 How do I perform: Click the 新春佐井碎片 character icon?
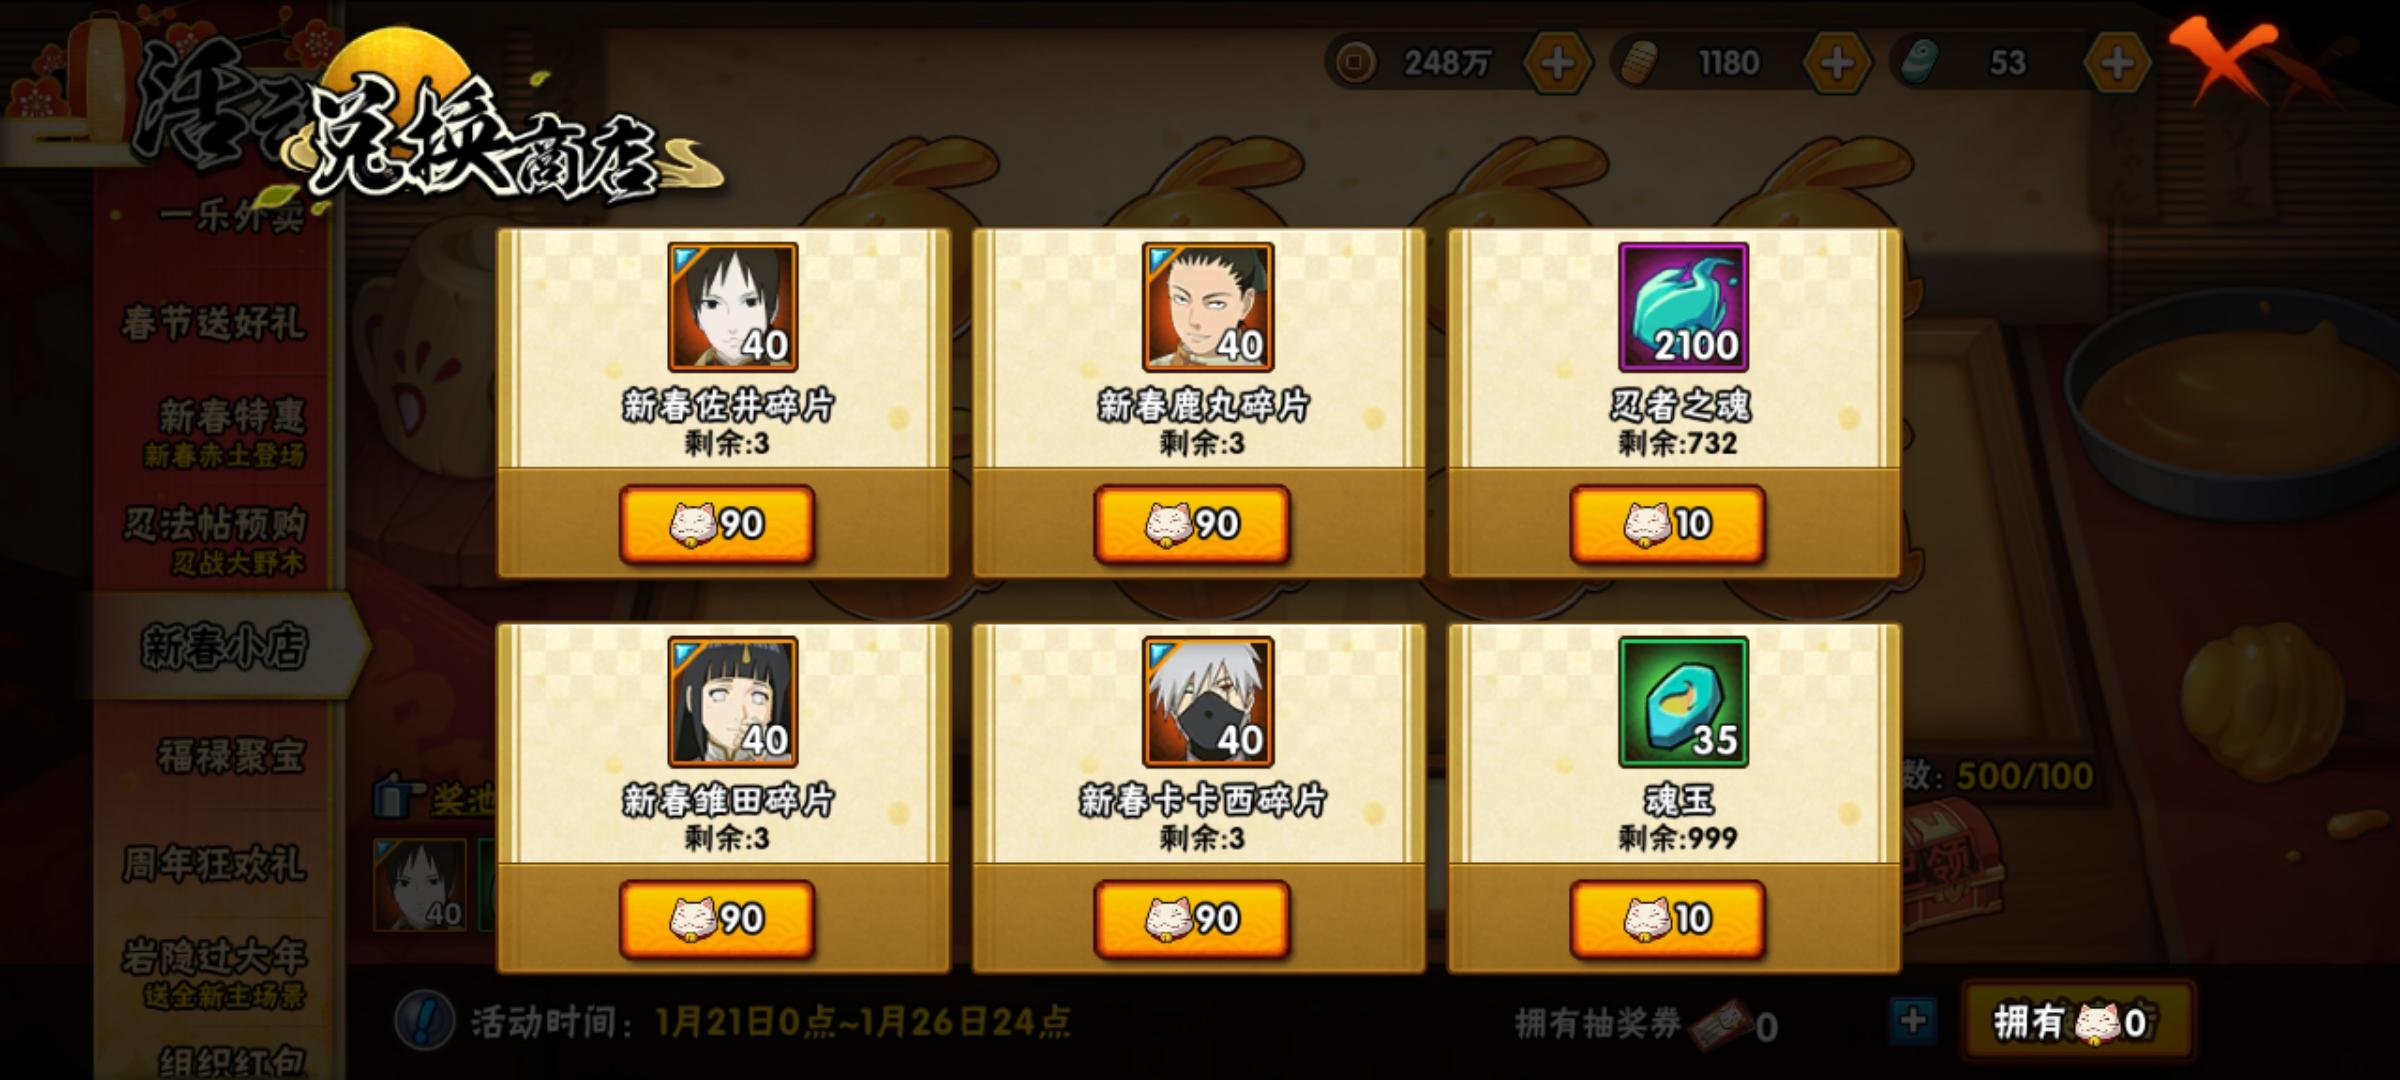(x=733, y=307)
